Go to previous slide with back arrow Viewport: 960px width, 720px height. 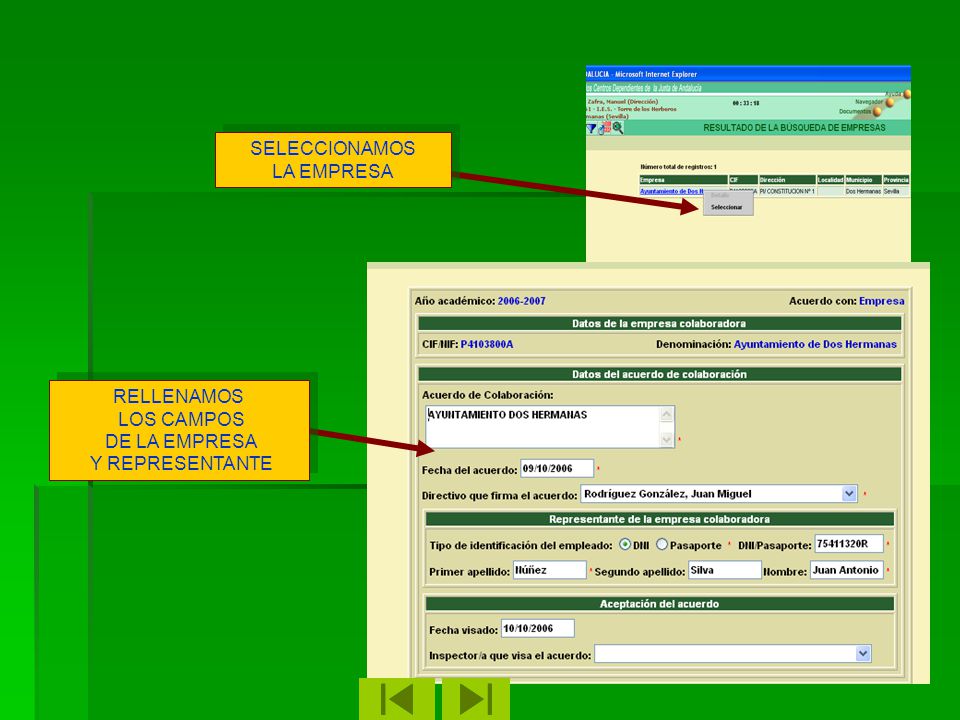tap(397, 699)
